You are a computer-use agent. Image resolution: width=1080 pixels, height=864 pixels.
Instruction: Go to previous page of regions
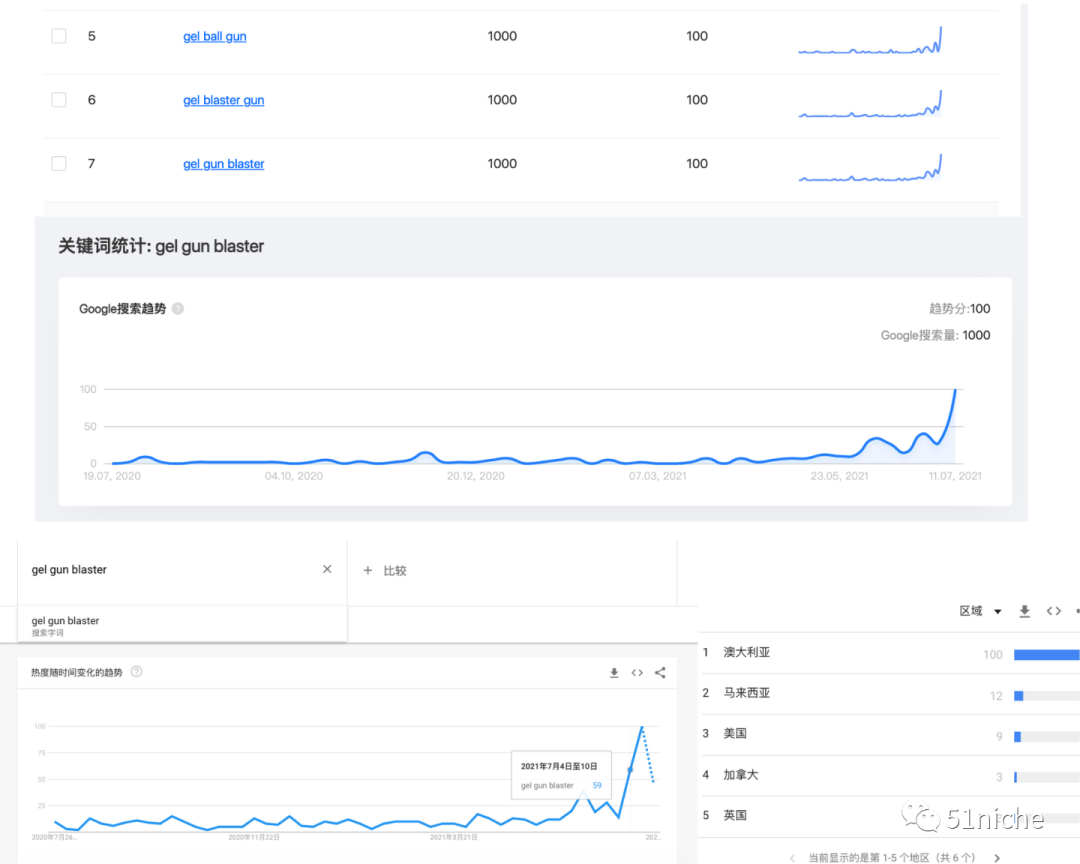tap(792, 858)
